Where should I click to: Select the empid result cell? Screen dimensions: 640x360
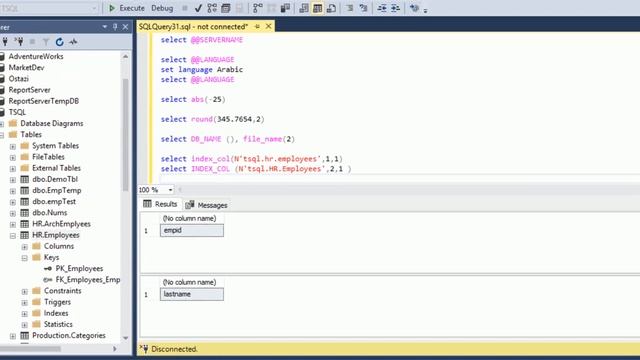(x=192, y=231)
